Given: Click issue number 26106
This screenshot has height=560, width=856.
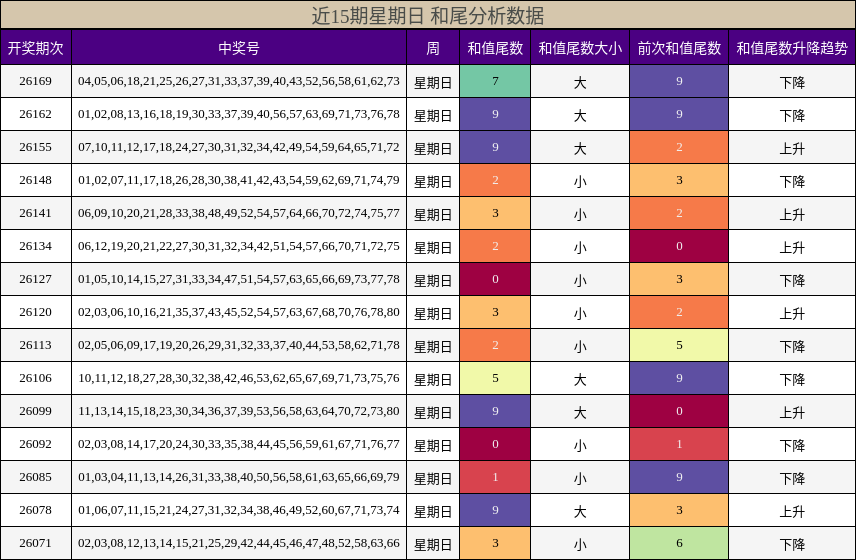Looking at the screenshot, I should click(x=35, y=378).
